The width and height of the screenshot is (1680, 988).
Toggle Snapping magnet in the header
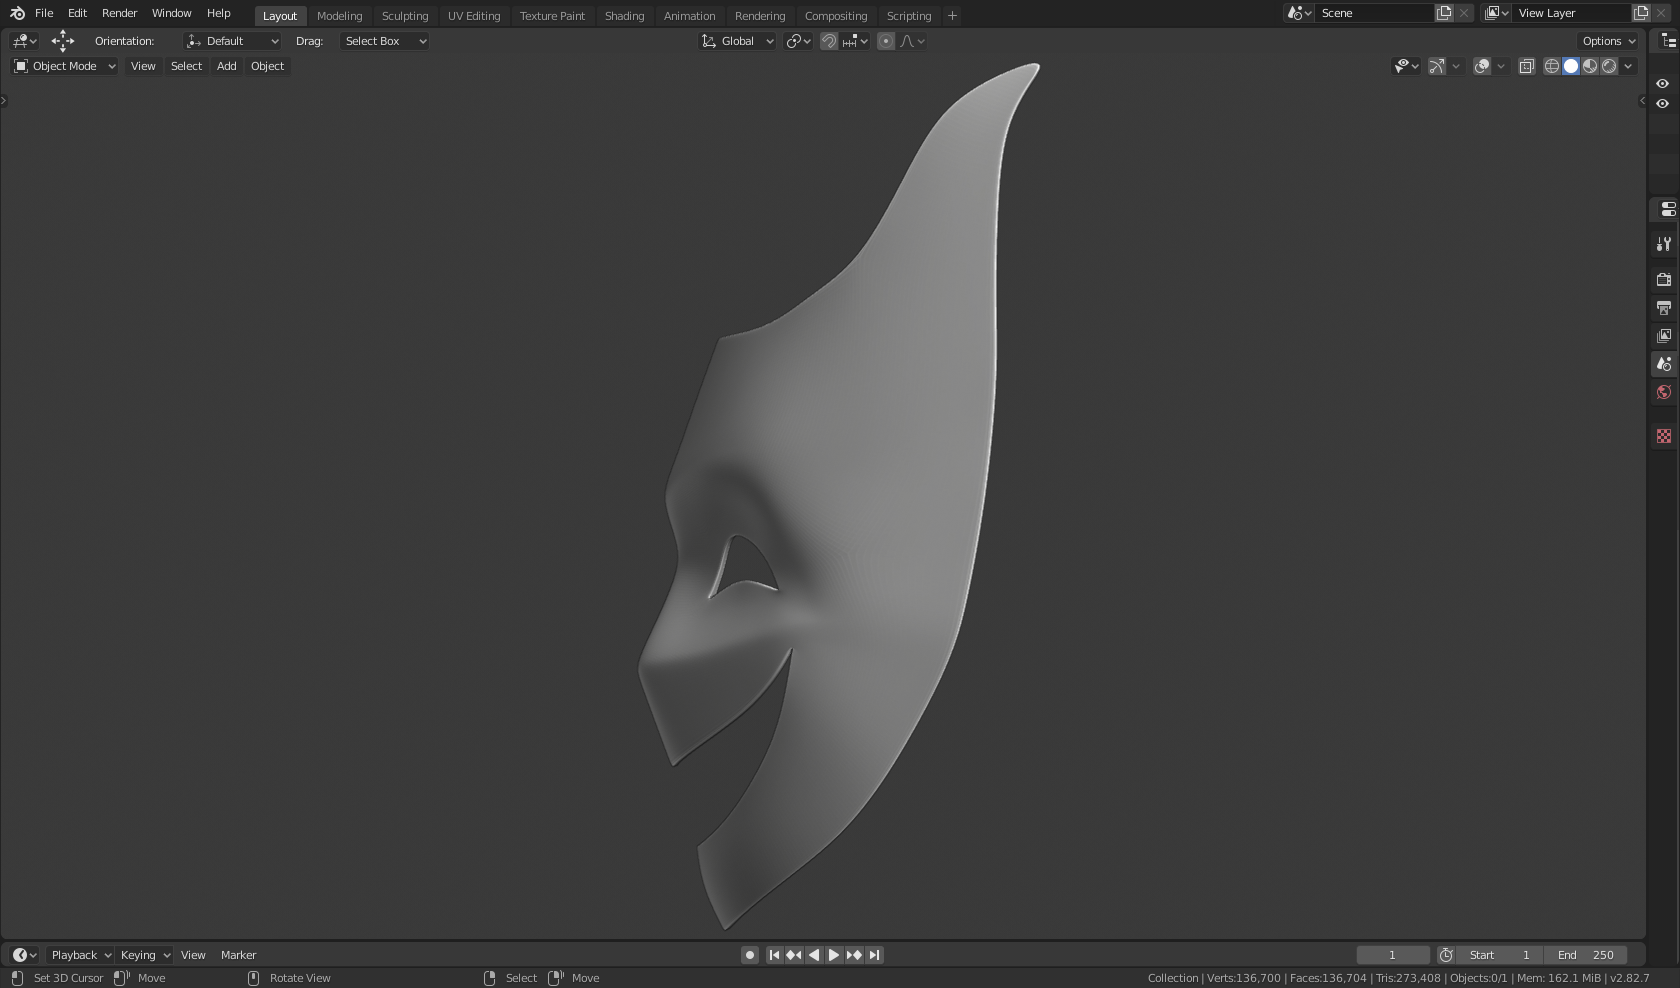pos(829,41)
